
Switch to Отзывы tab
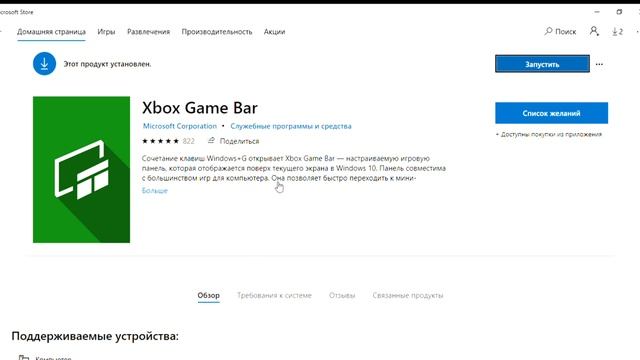(x=342, y=295)
